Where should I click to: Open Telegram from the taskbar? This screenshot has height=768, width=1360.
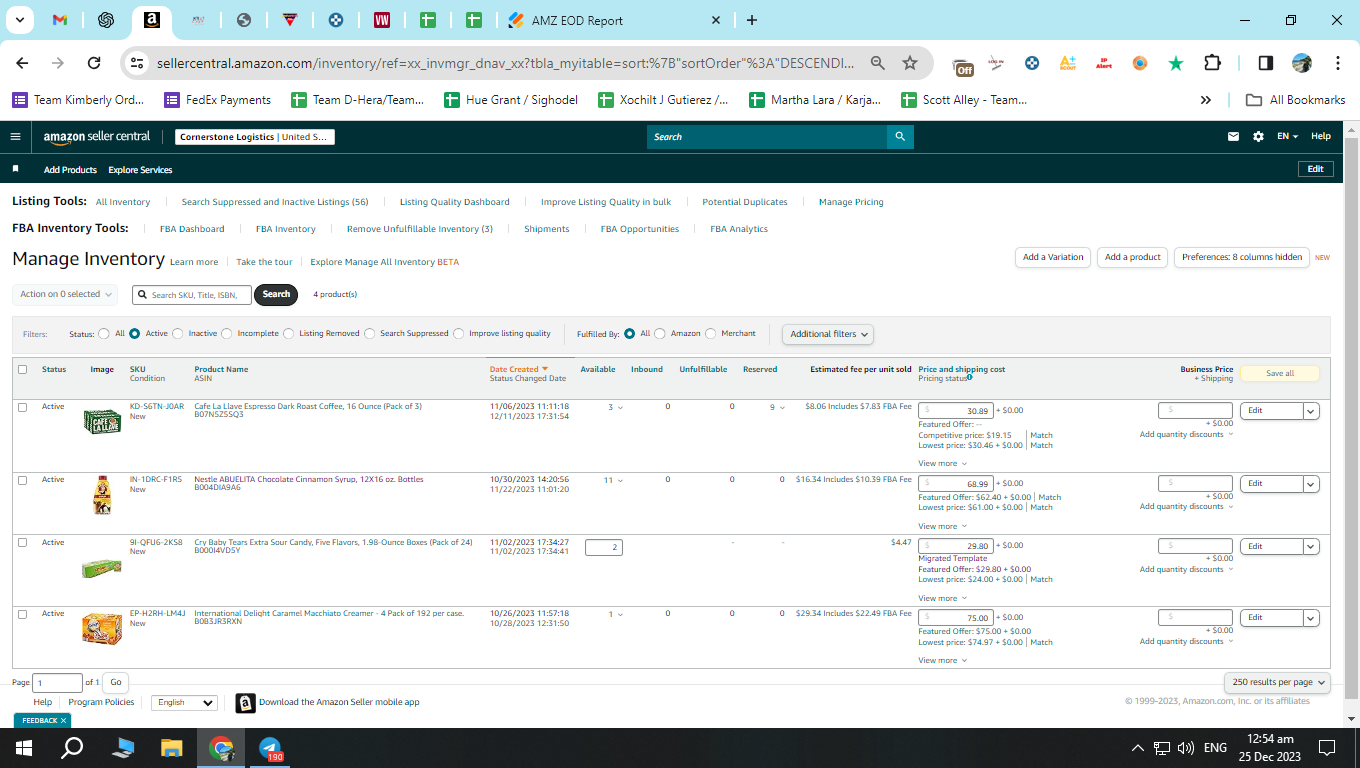click(x=270, y=748)
